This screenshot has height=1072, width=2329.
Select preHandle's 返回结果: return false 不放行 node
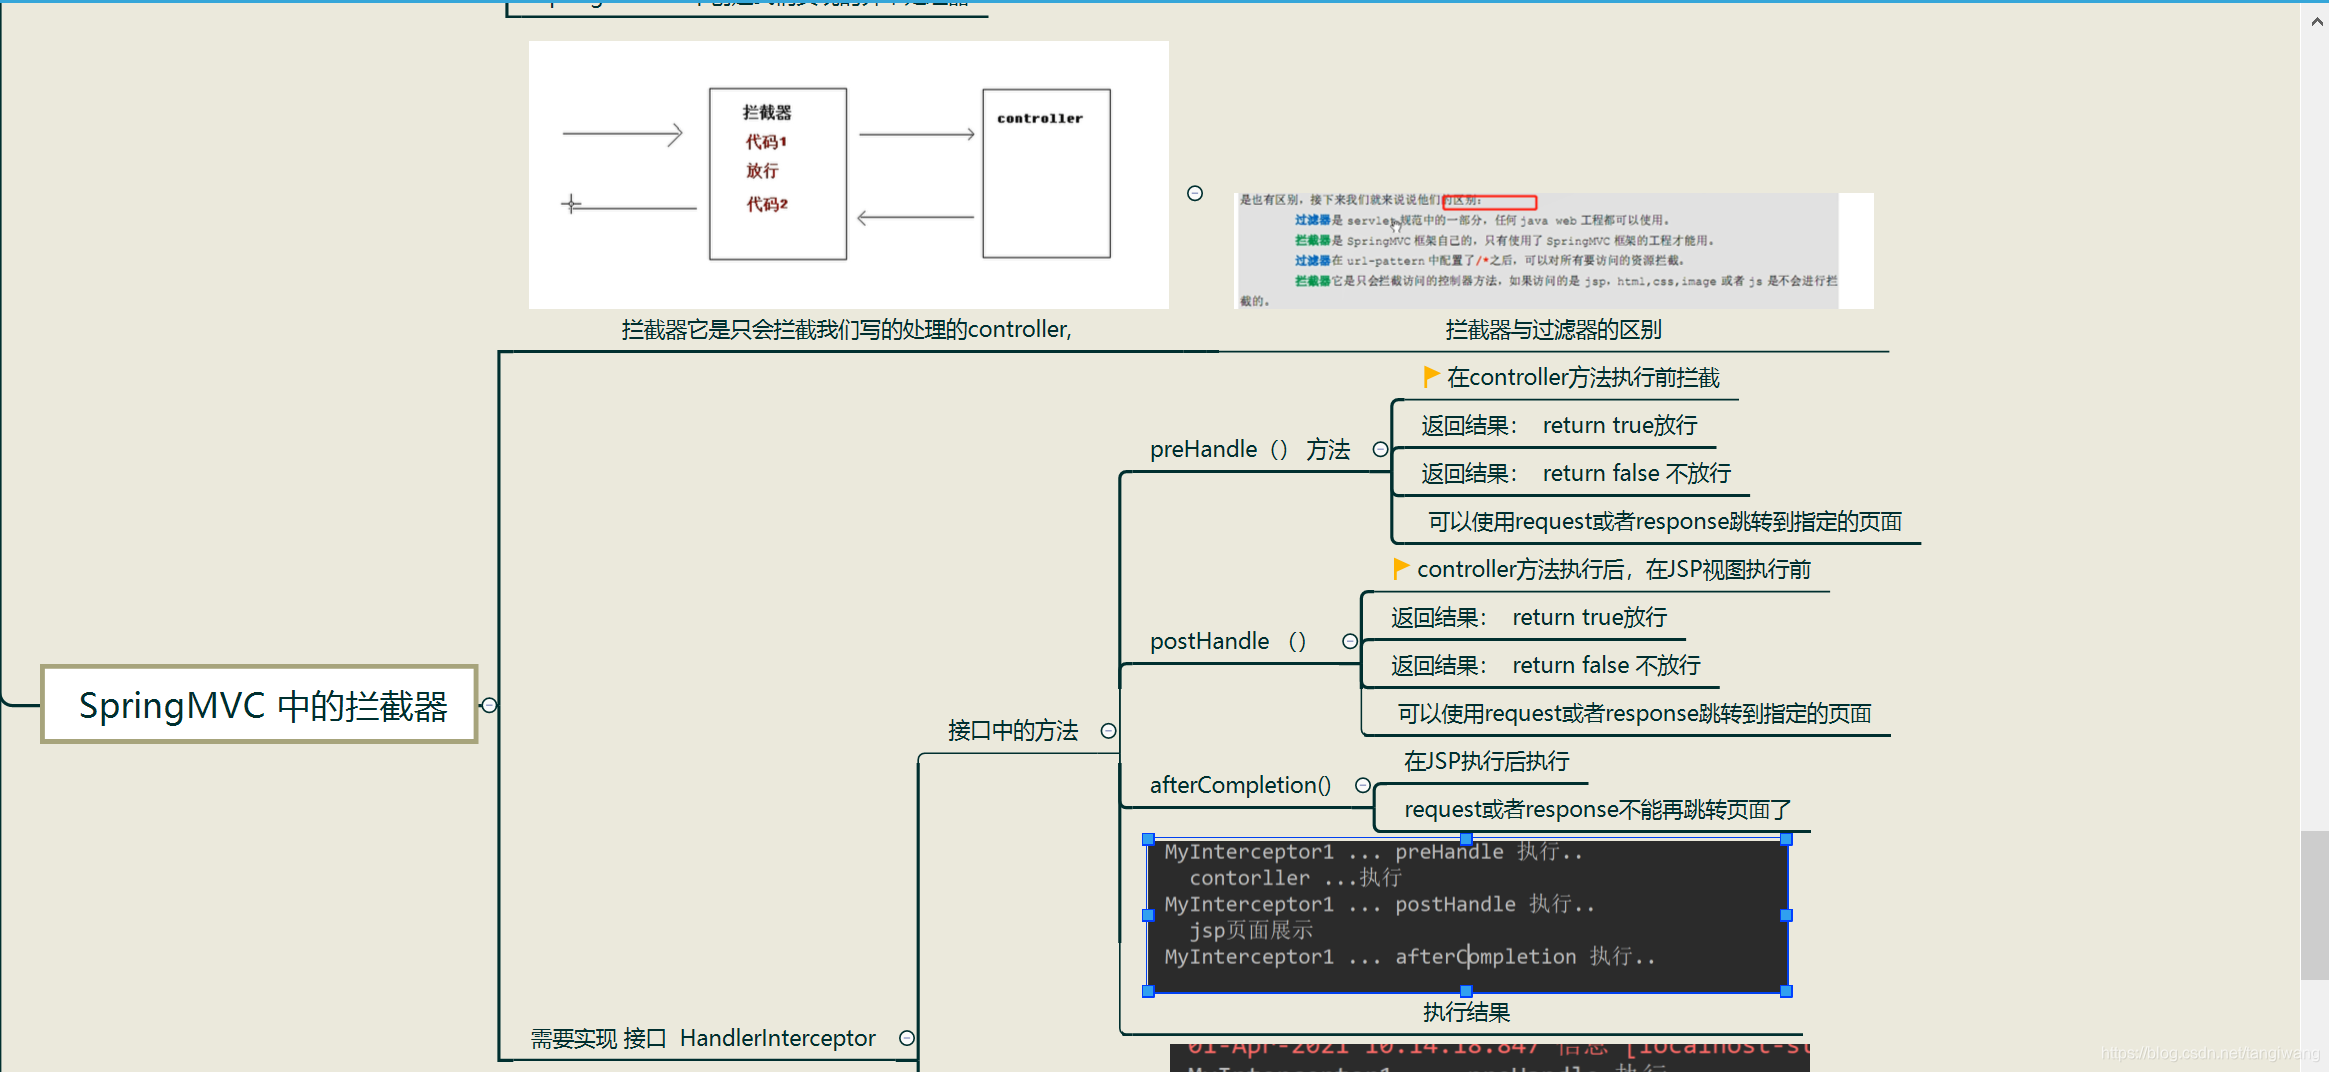(1576, 473)
